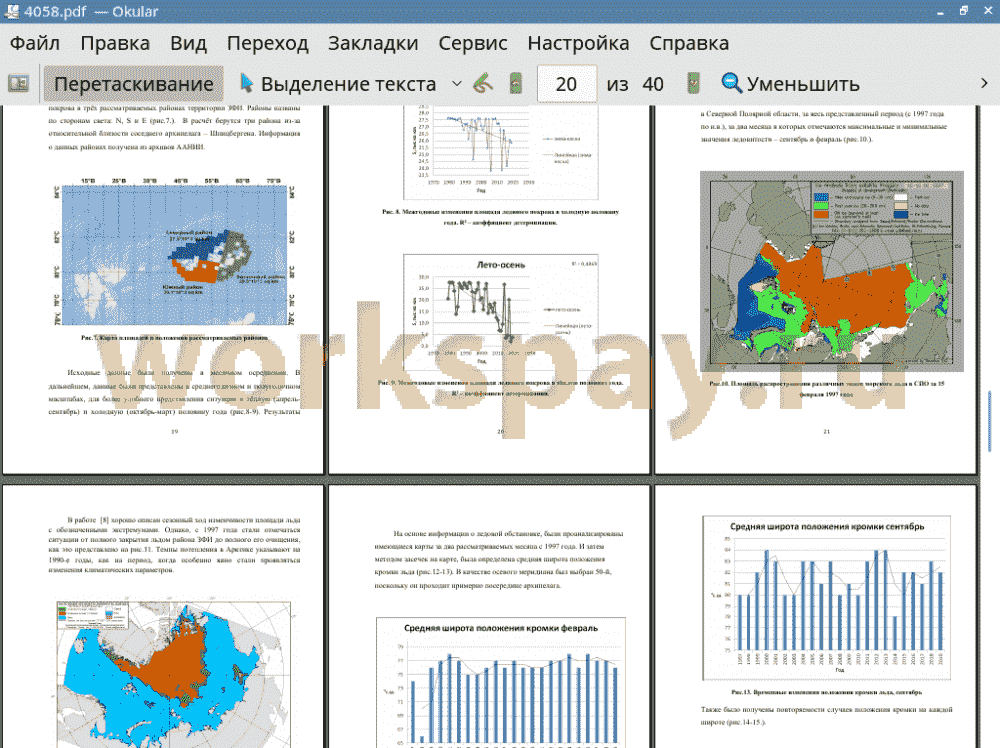Open the Переход menu
Screen dimensions: 1000x748
pyautogui.click(x=268, y=43)
